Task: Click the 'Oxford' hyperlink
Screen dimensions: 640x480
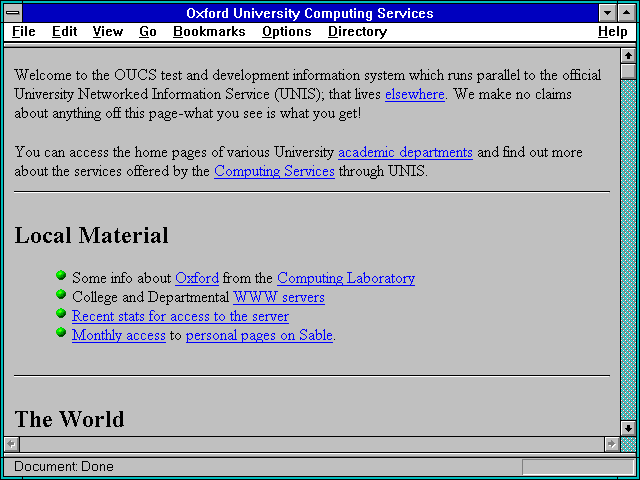Action: pos(197,278)
